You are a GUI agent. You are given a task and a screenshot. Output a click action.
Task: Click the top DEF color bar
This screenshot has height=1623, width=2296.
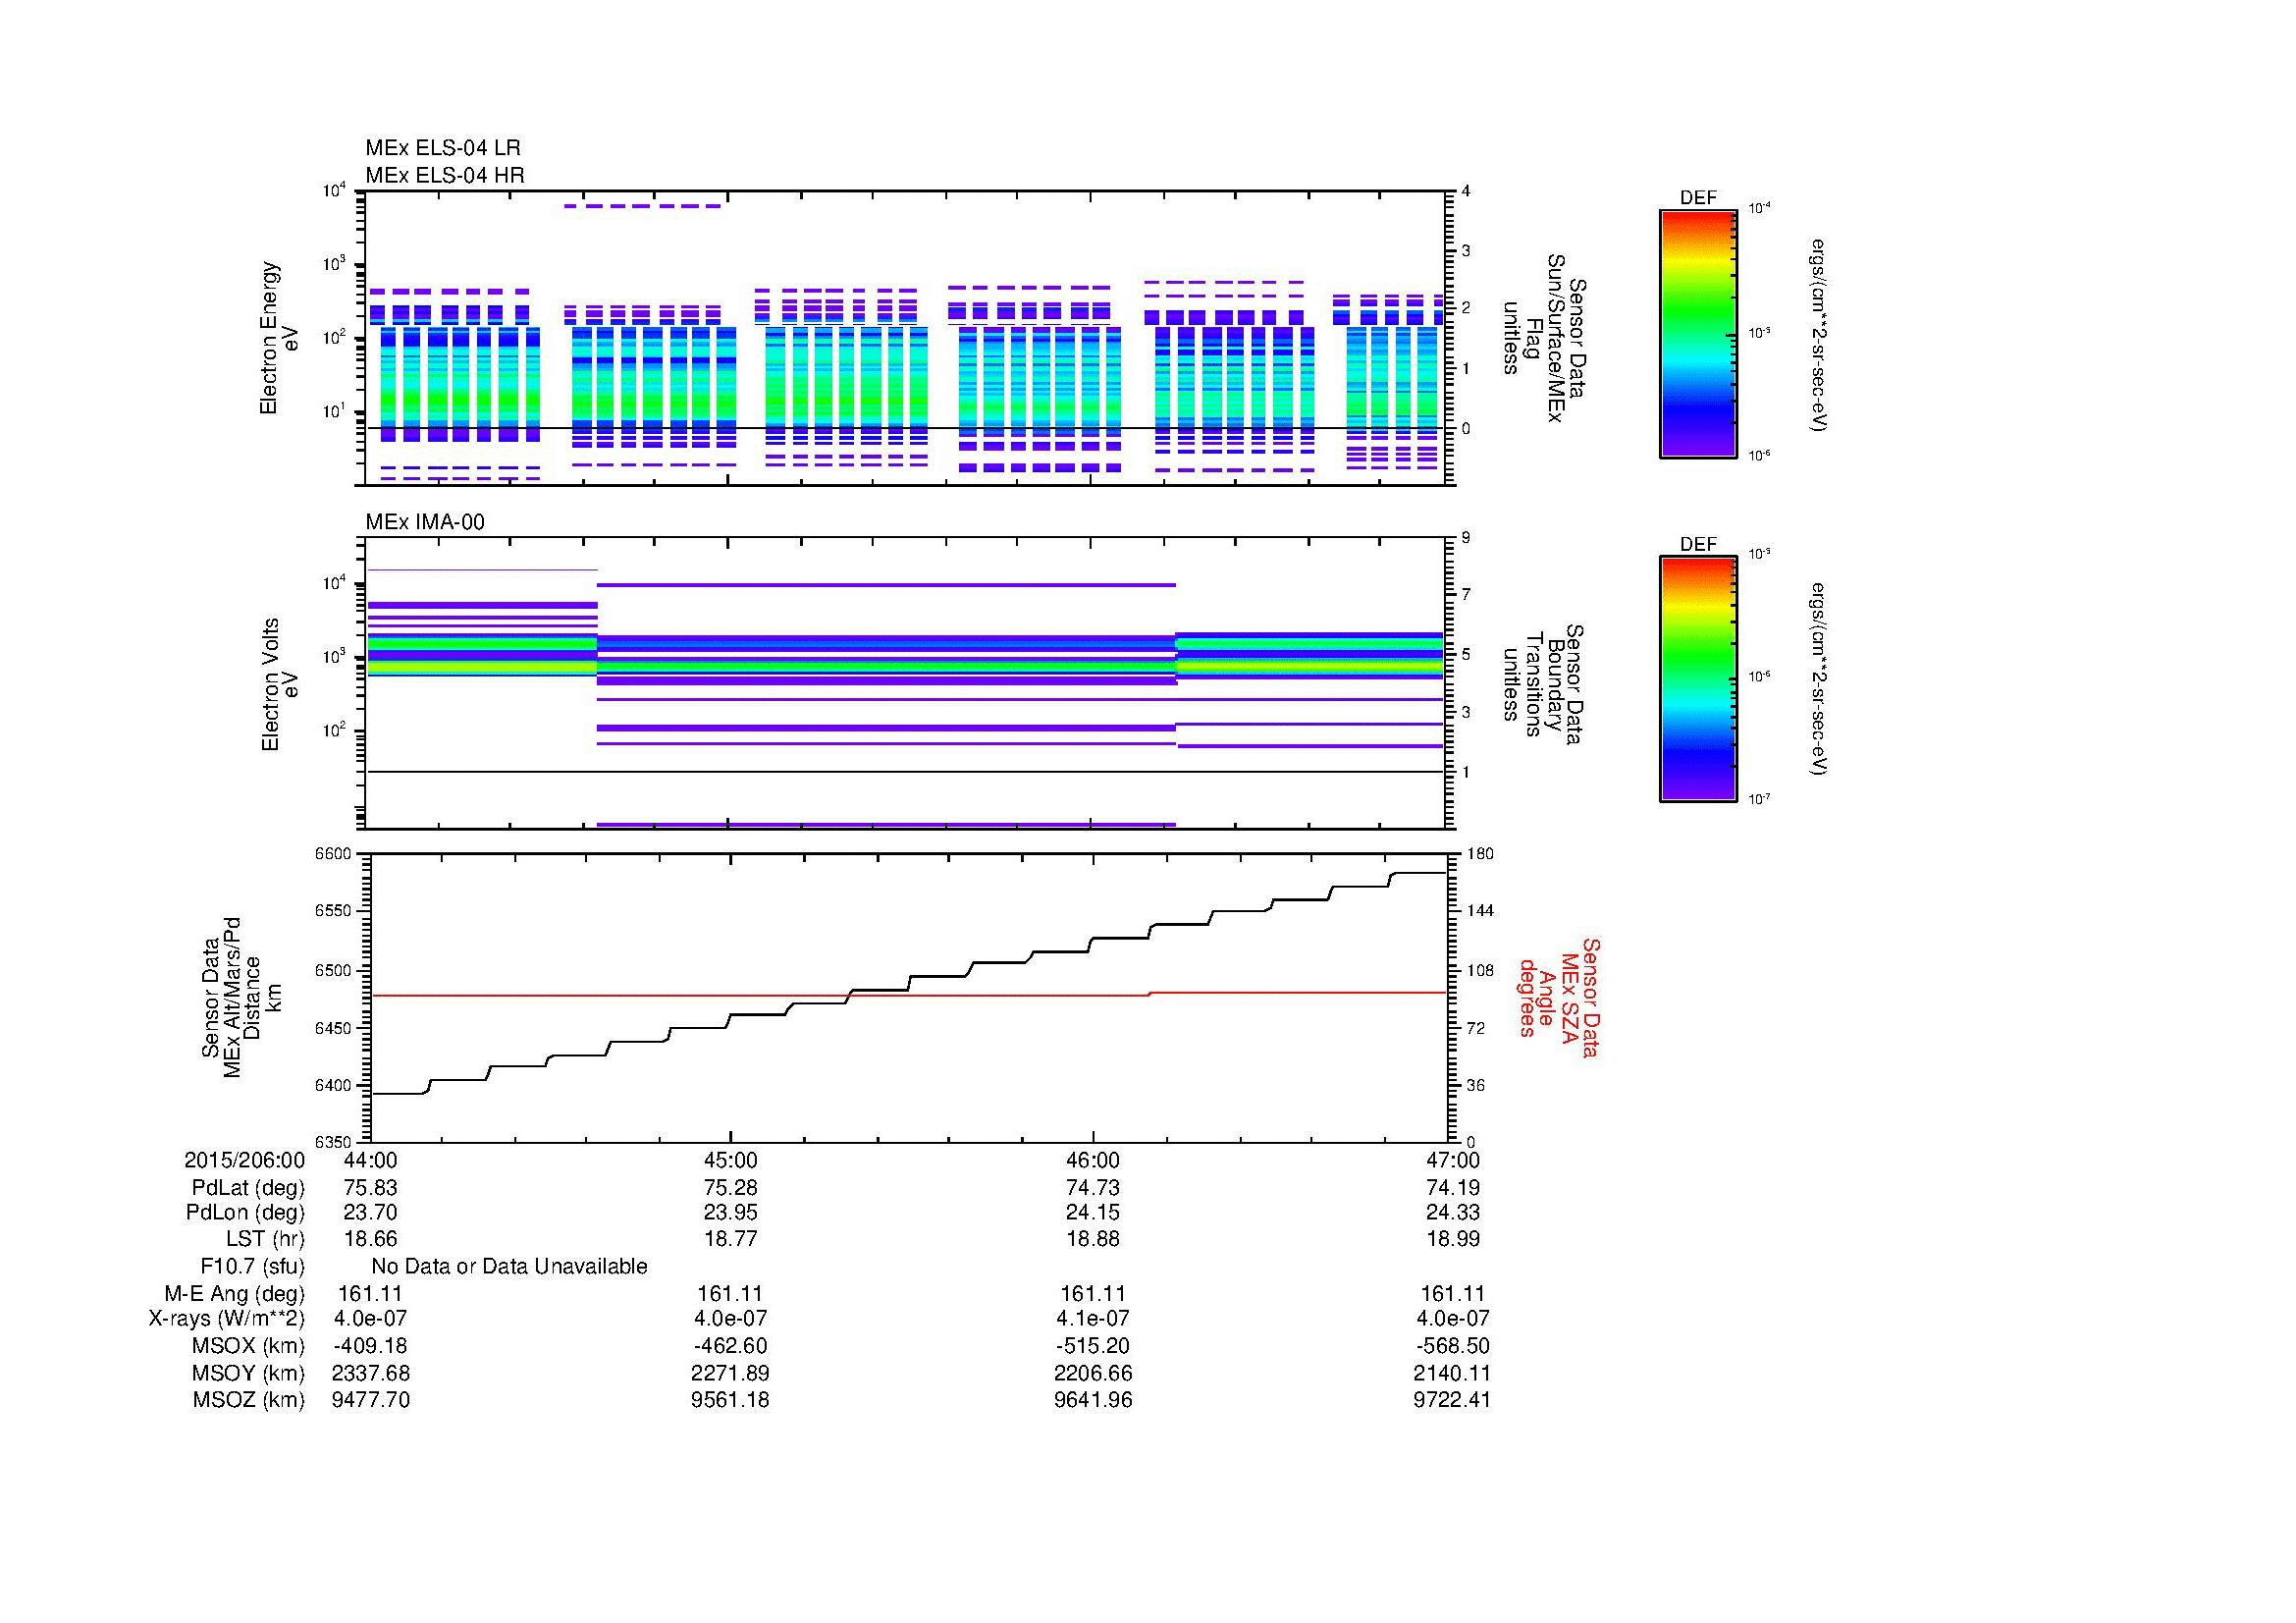(x=1697, y=333)
